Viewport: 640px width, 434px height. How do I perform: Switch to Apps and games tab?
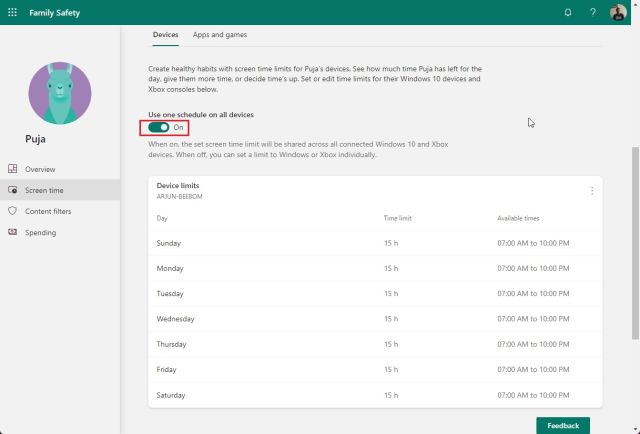point(220,35)
